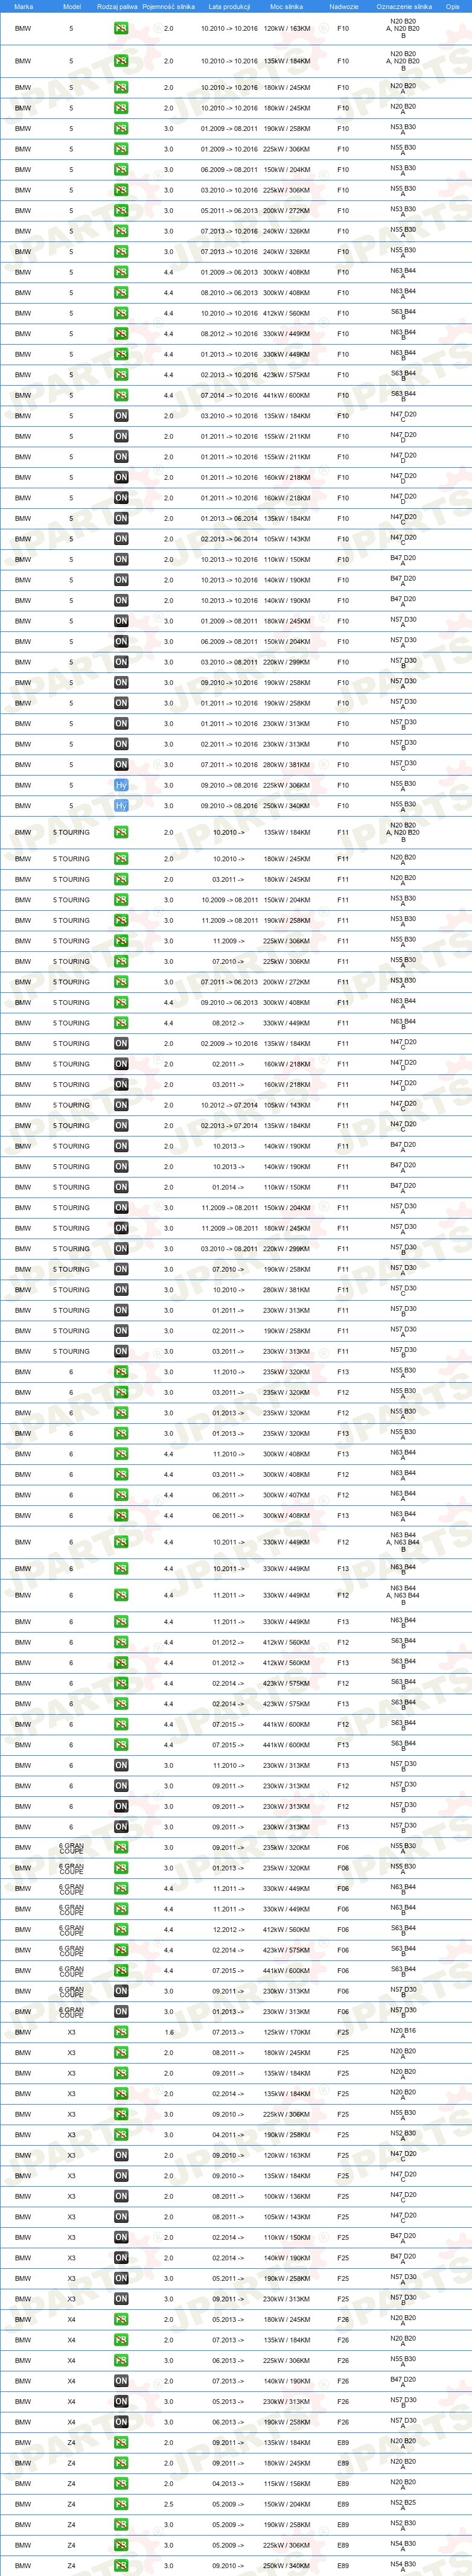Click the Opis column header
Image resolution: width=472 pixels, height=2576 pixels.
(x=453, y=6)
